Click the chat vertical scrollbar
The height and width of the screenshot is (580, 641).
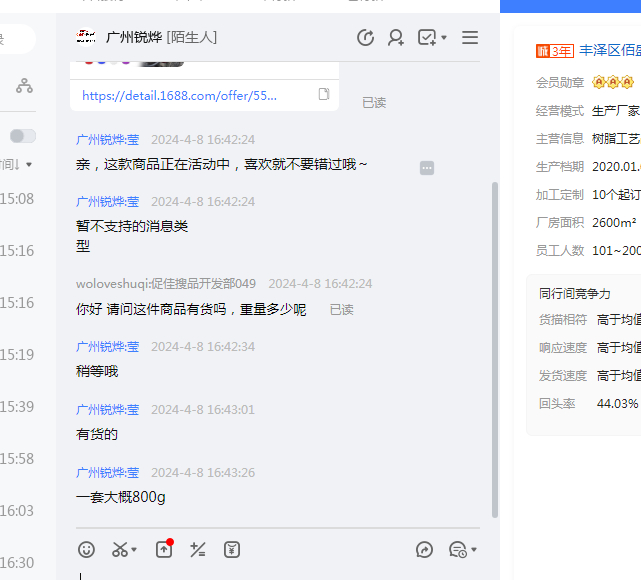[x=494, y=350]
